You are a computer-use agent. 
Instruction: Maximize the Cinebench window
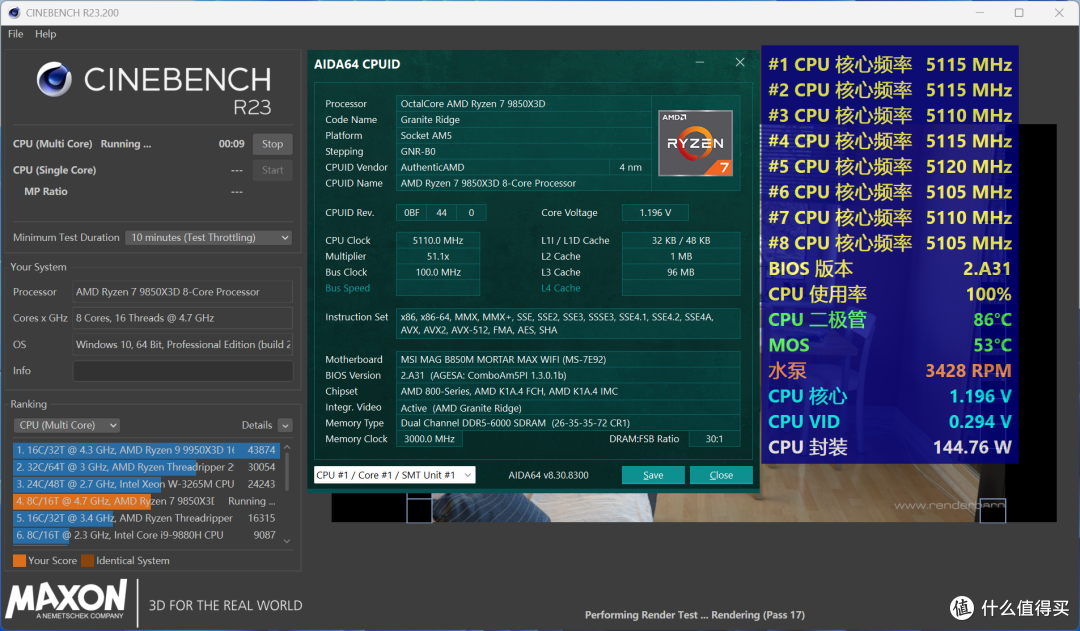(x=1019, y=12)
